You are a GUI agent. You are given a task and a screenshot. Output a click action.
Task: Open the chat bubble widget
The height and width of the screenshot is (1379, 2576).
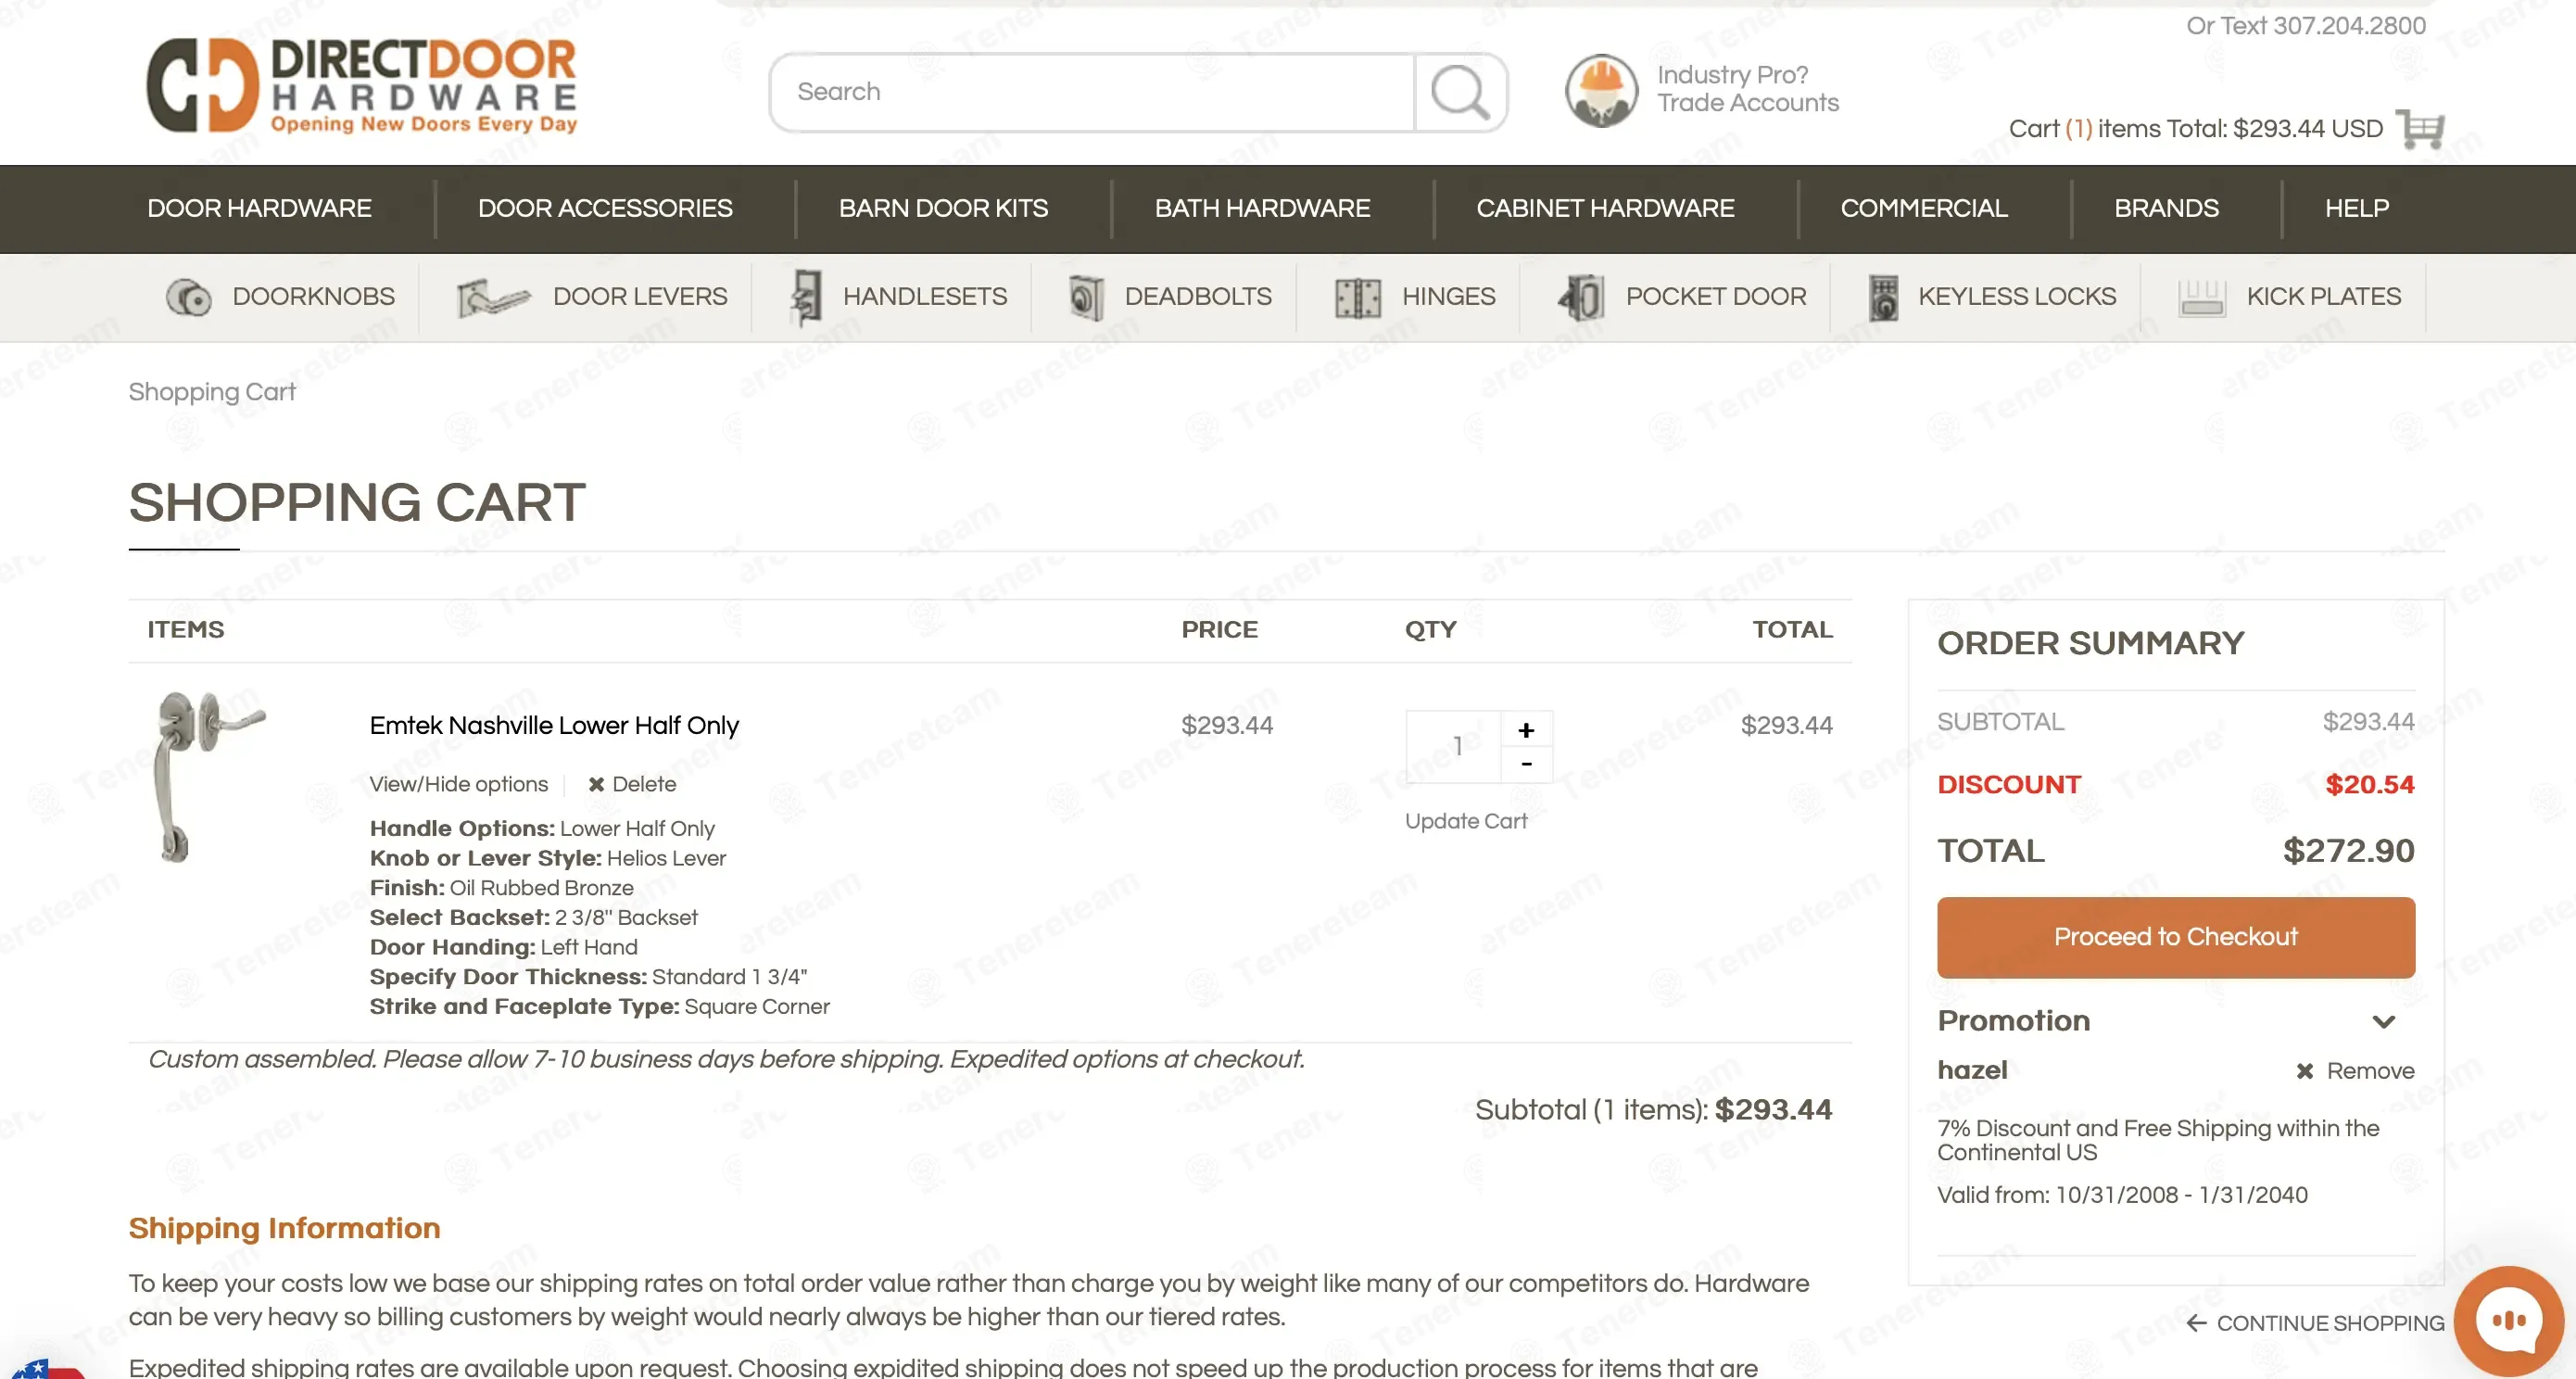2508,1320
